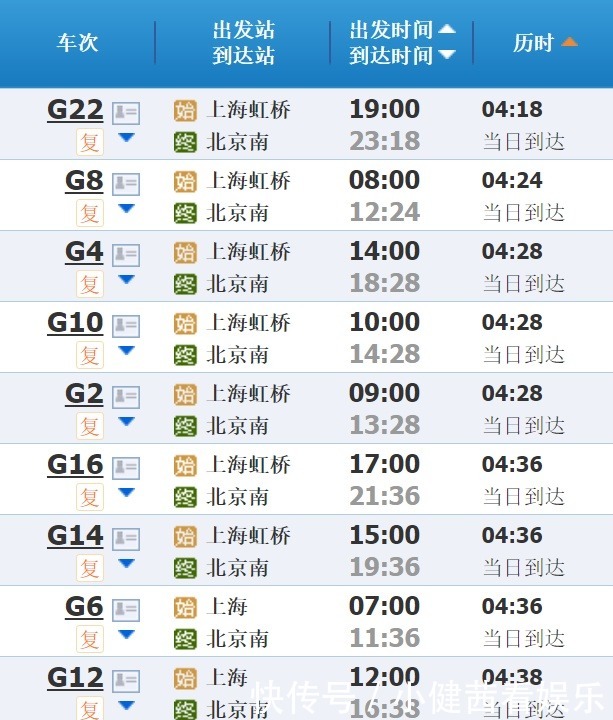Click the 终 terminal icon in G6 row
The width and height of the screenshot is (613, 720).
[x=185, y=638]
